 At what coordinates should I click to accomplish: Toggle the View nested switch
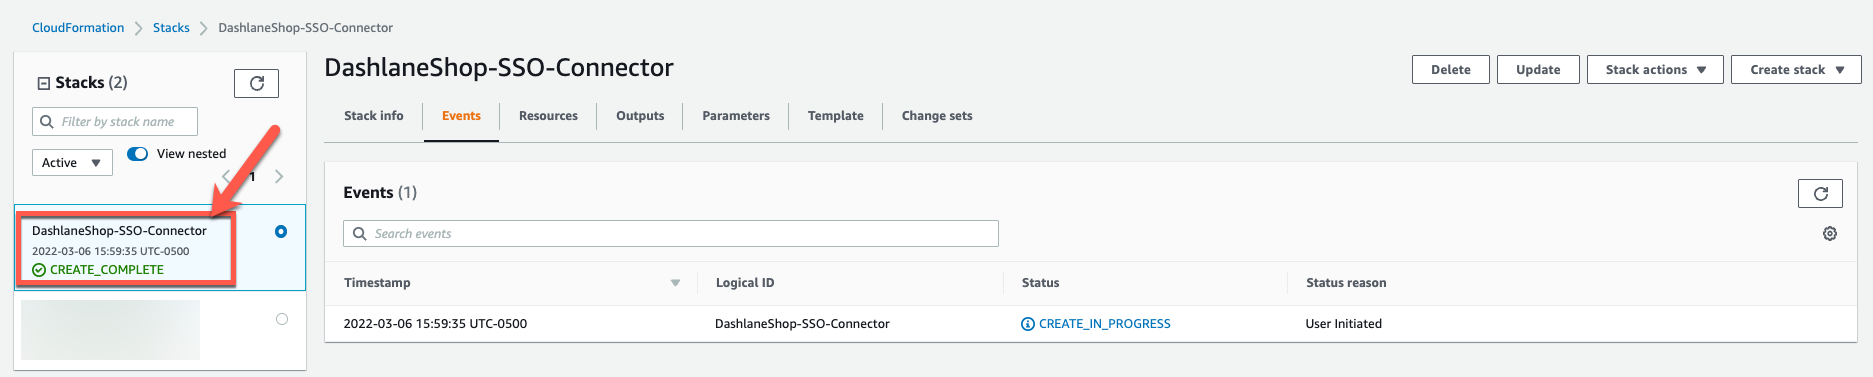point(138,153)
